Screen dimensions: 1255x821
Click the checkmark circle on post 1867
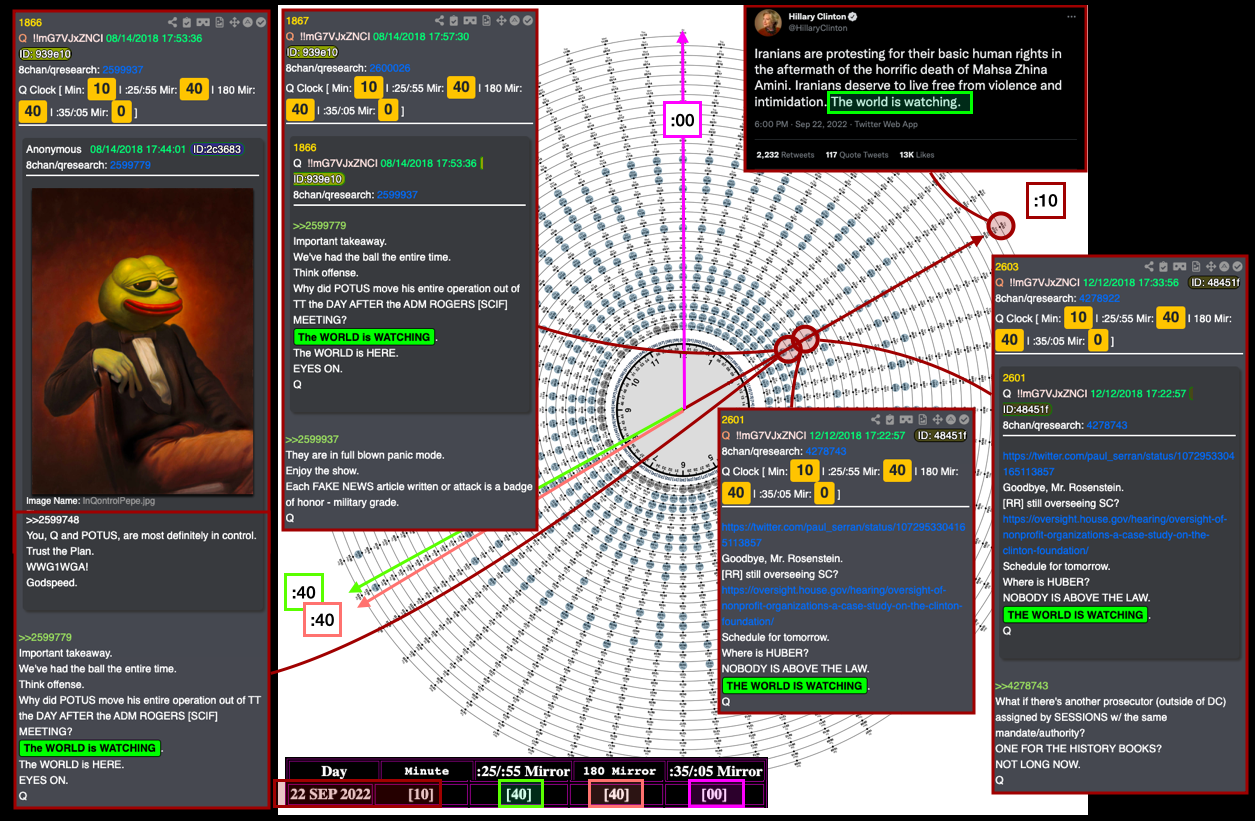(528, 20)
